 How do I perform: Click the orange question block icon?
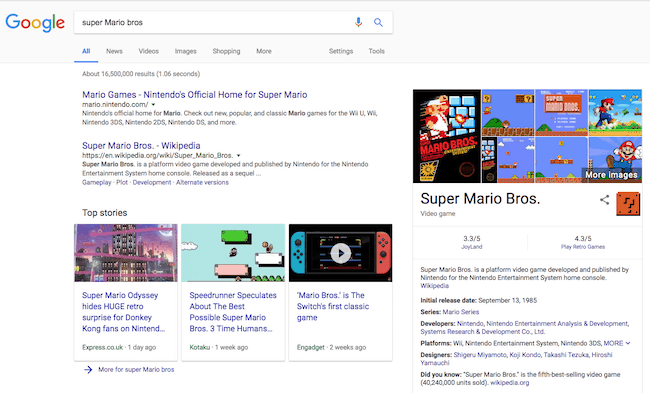(x=628, y=204)
